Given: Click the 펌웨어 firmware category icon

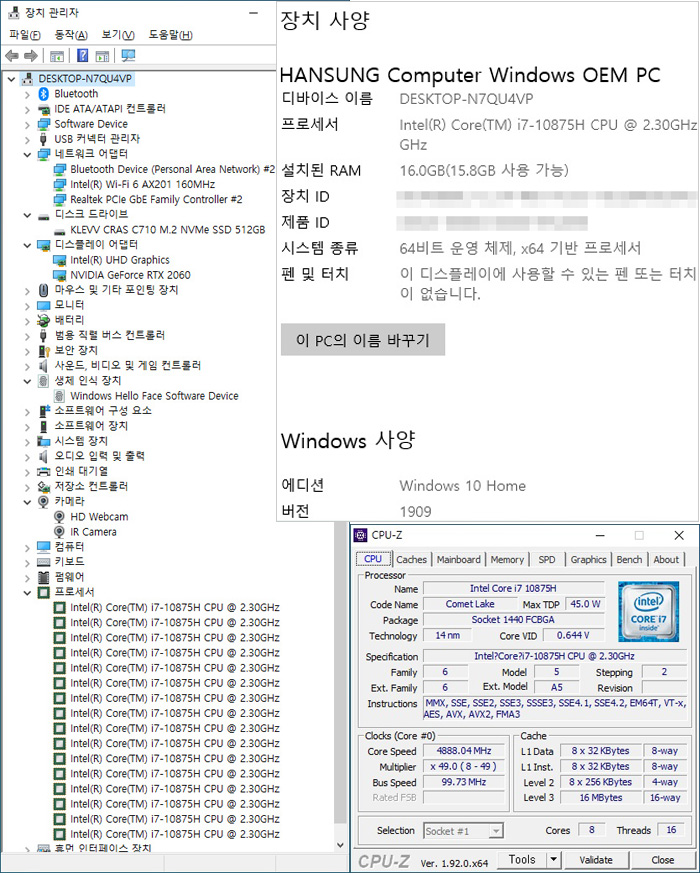Looking at the screenshot, I should (x=44, y=577).
